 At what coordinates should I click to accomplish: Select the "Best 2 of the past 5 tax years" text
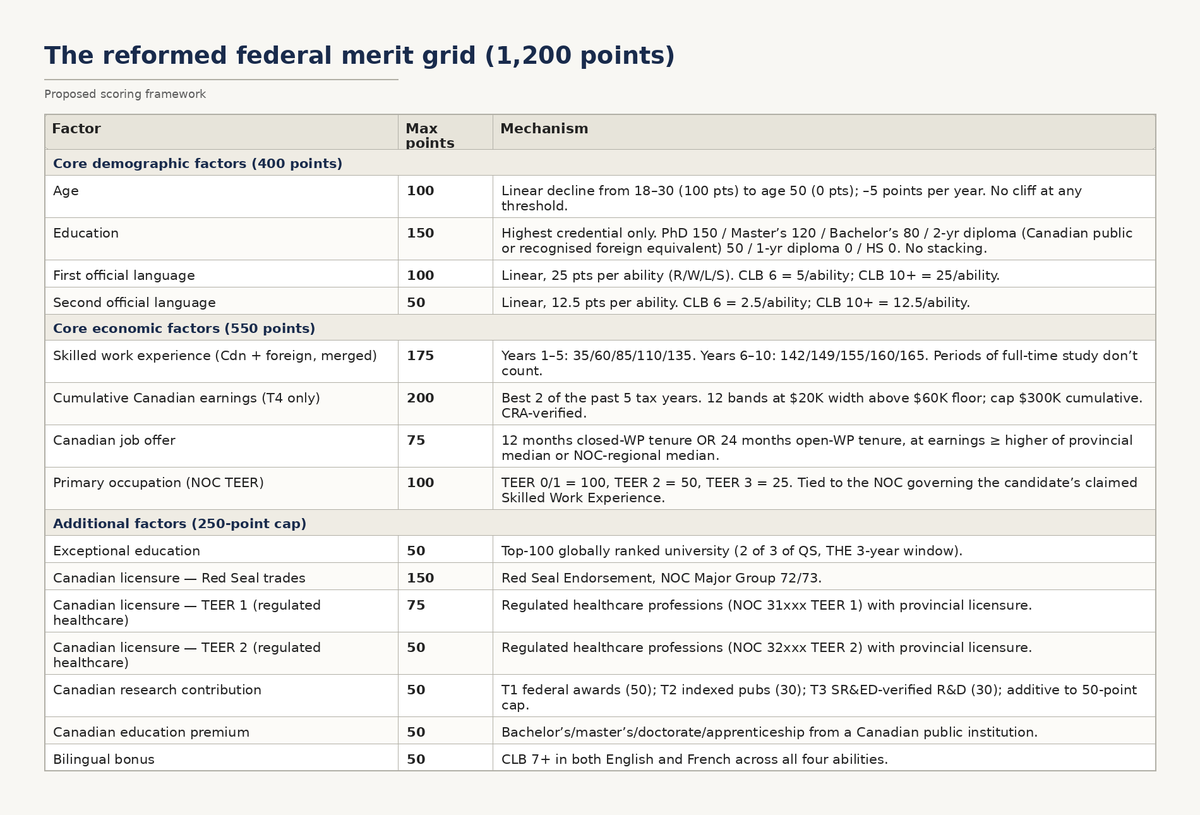click(821, 405)
